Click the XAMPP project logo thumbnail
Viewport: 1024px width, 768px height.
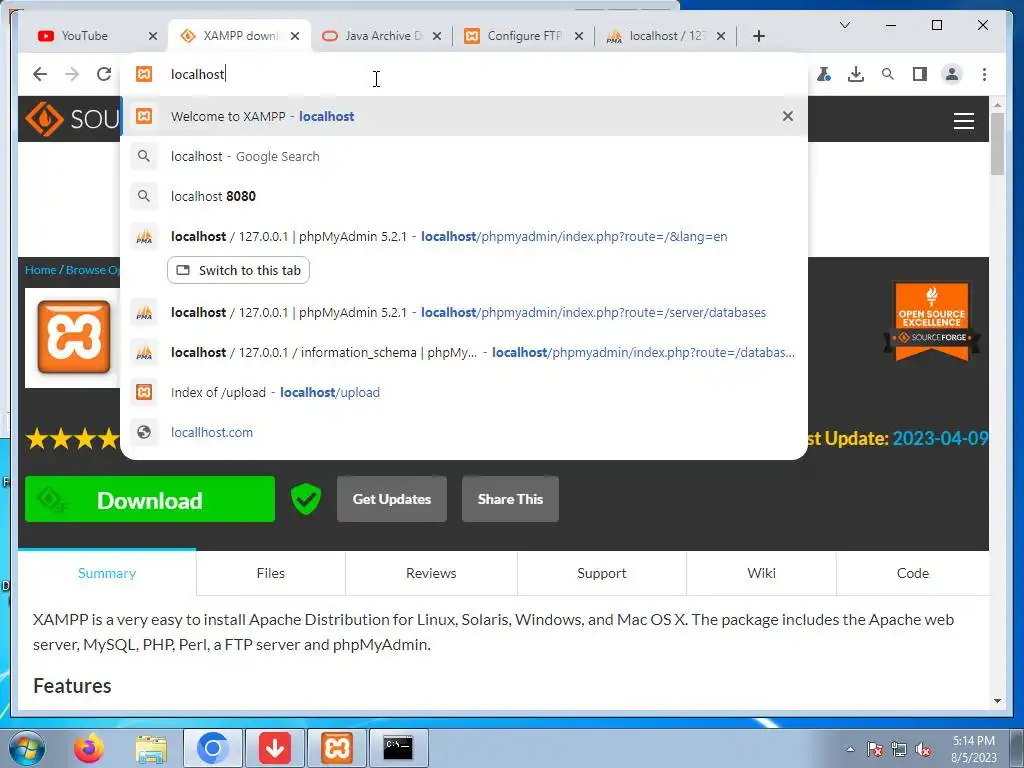(74, 337)
